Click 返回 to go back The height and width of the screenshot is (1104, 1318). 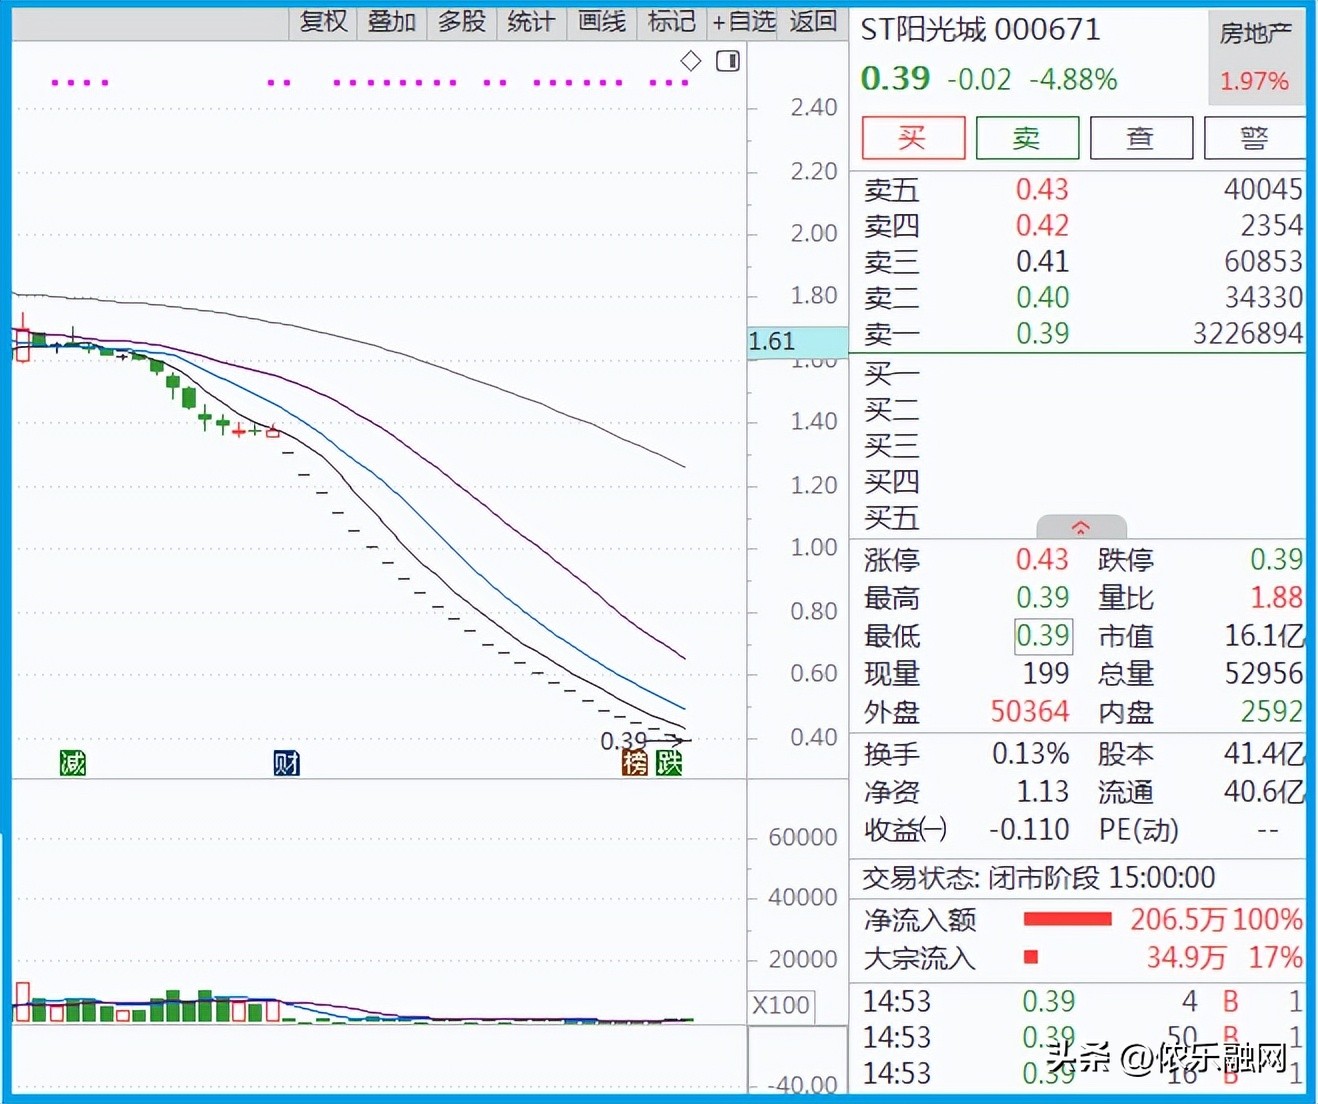[812, 22]
